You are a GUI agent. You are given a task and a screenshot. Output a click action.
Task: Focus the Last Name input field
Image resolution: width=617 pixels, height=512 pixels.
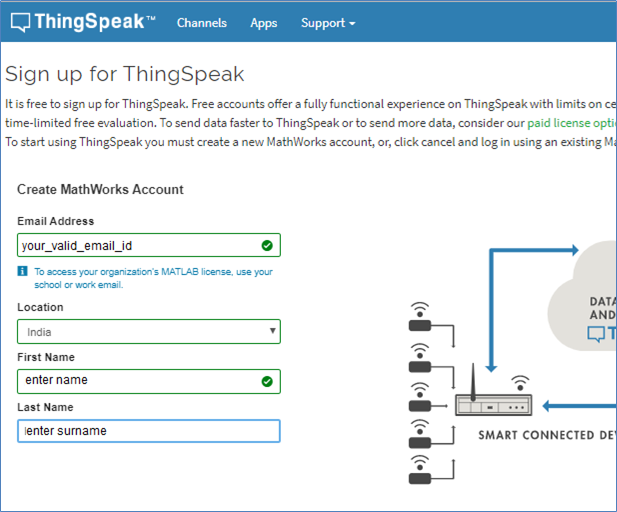point(149,431)
